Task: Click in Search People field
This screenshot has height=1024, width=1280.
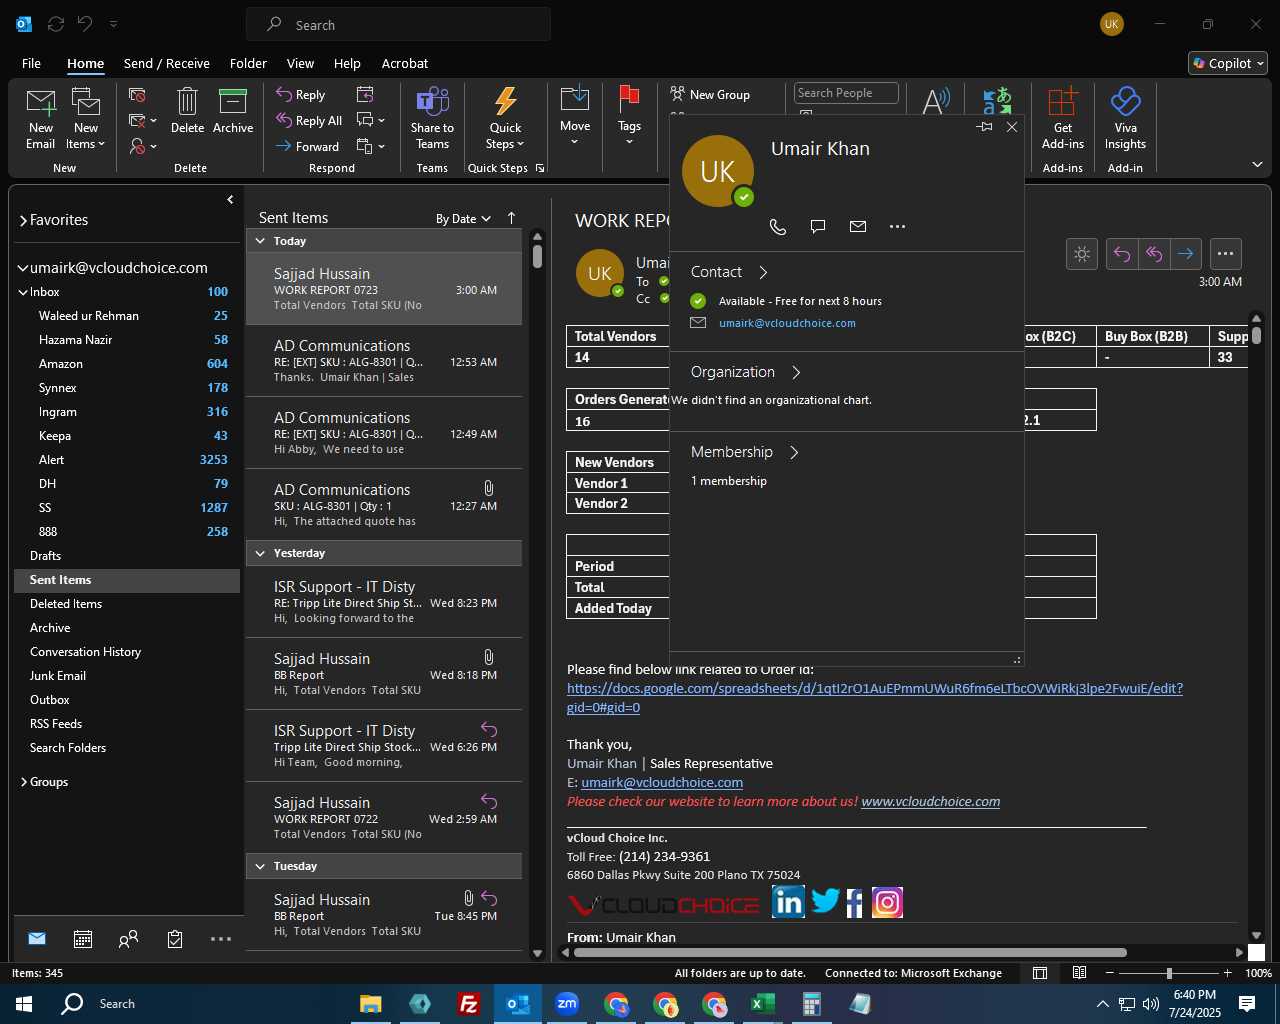Action: pyautogui.click(x=846, y=93)
